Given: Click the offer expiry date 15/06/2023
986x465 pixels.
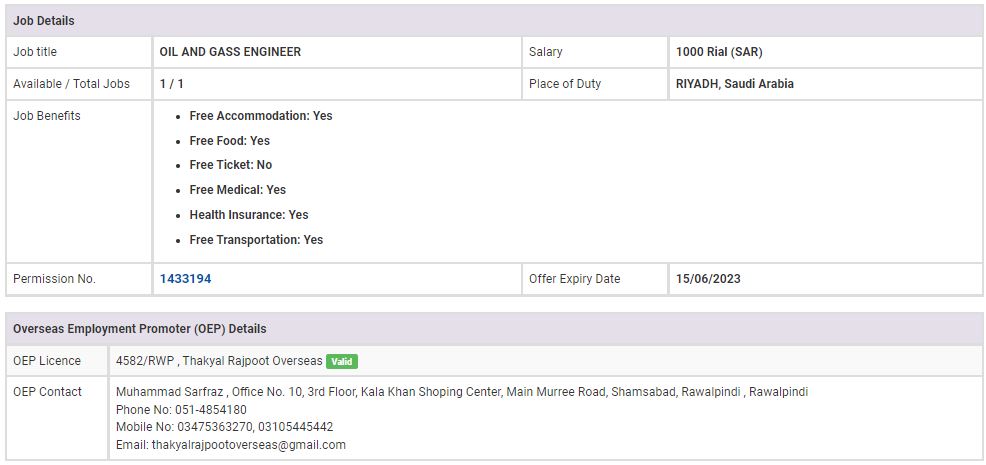Looking at the screenshot, I should 708,279.
